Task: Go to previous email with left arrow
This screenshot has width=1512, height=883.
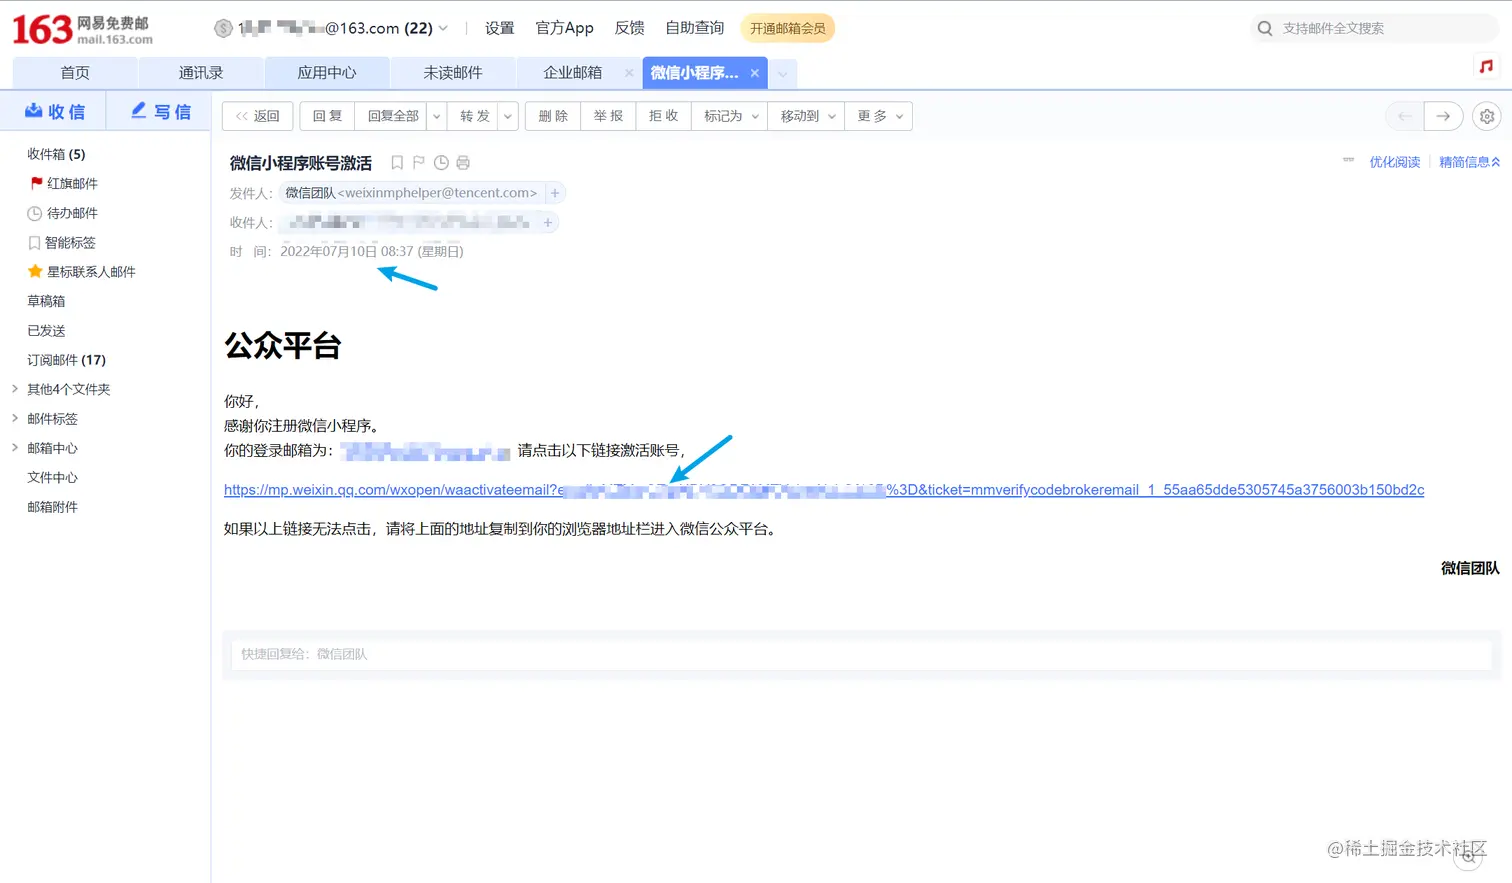Action: (x=1404, y=116)
